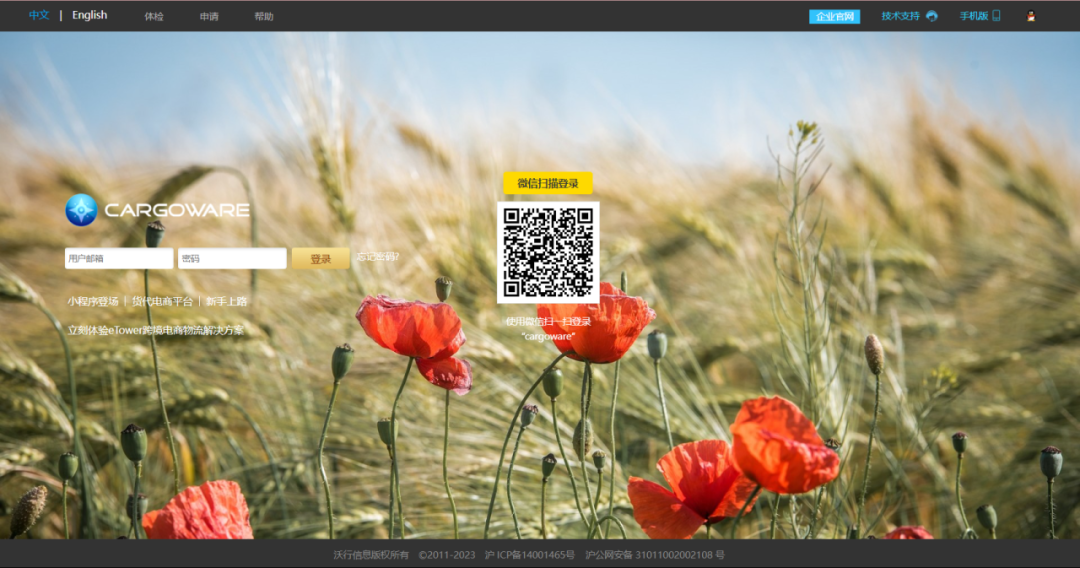
Task: Open the 货代电商平台 link
Action: point(162,301)
